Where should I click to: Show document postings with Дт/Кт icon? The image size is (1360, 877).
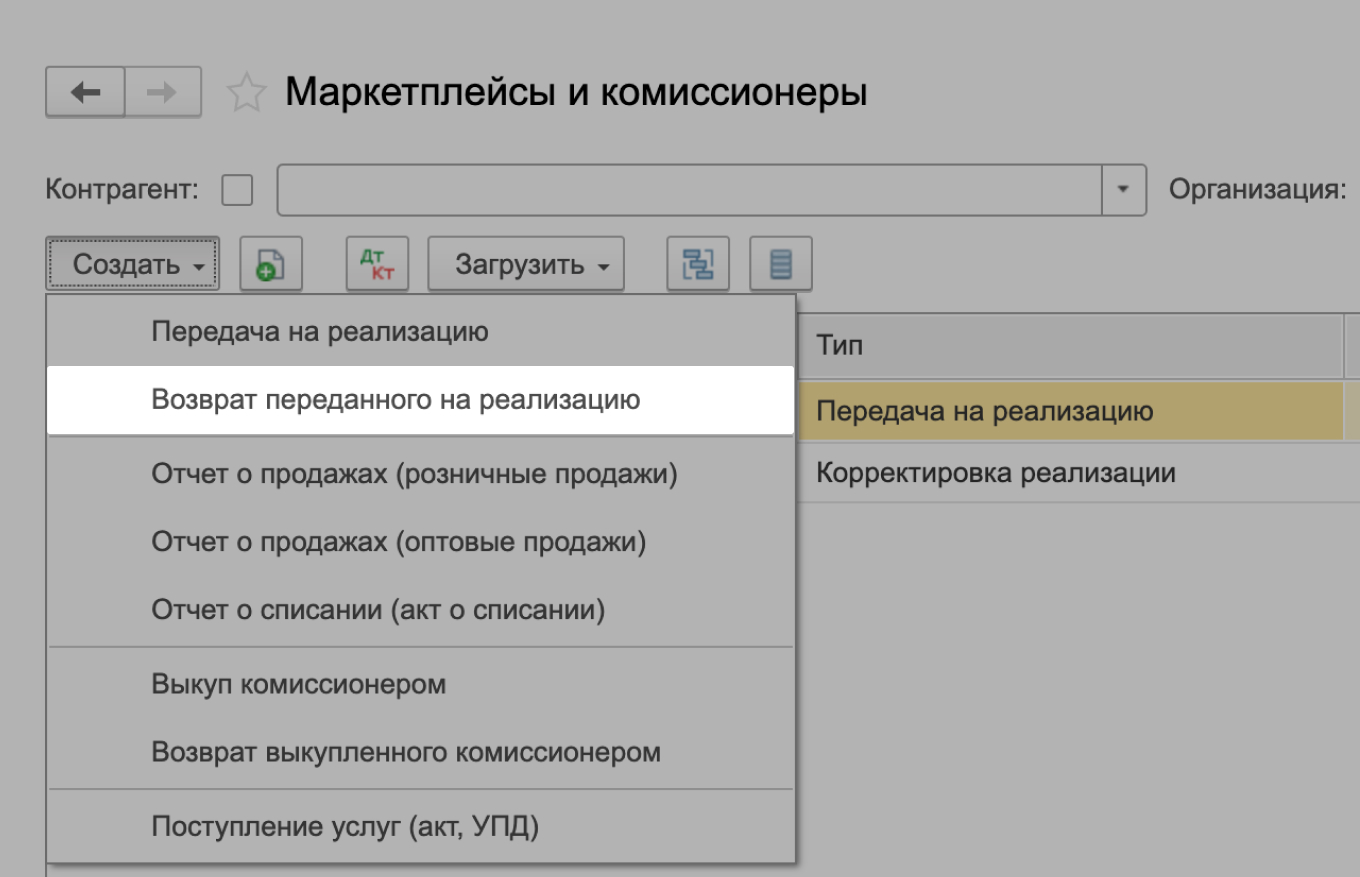click(375, 263)
